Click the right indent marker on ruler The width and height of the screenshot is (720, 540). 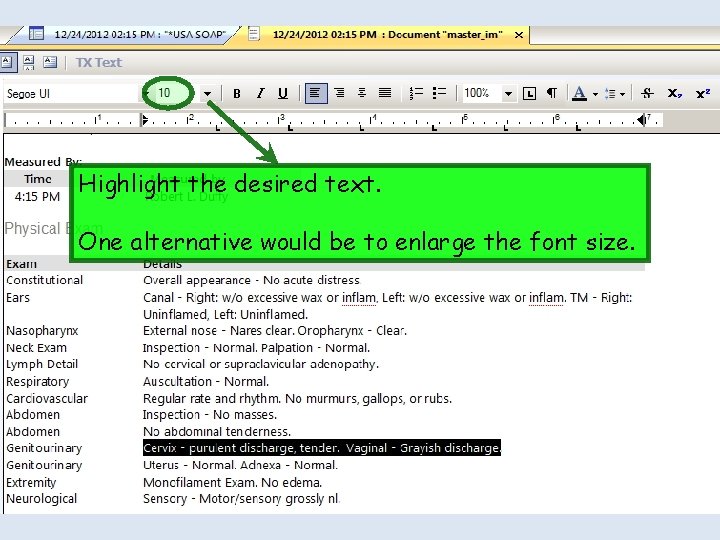[641, 120]
